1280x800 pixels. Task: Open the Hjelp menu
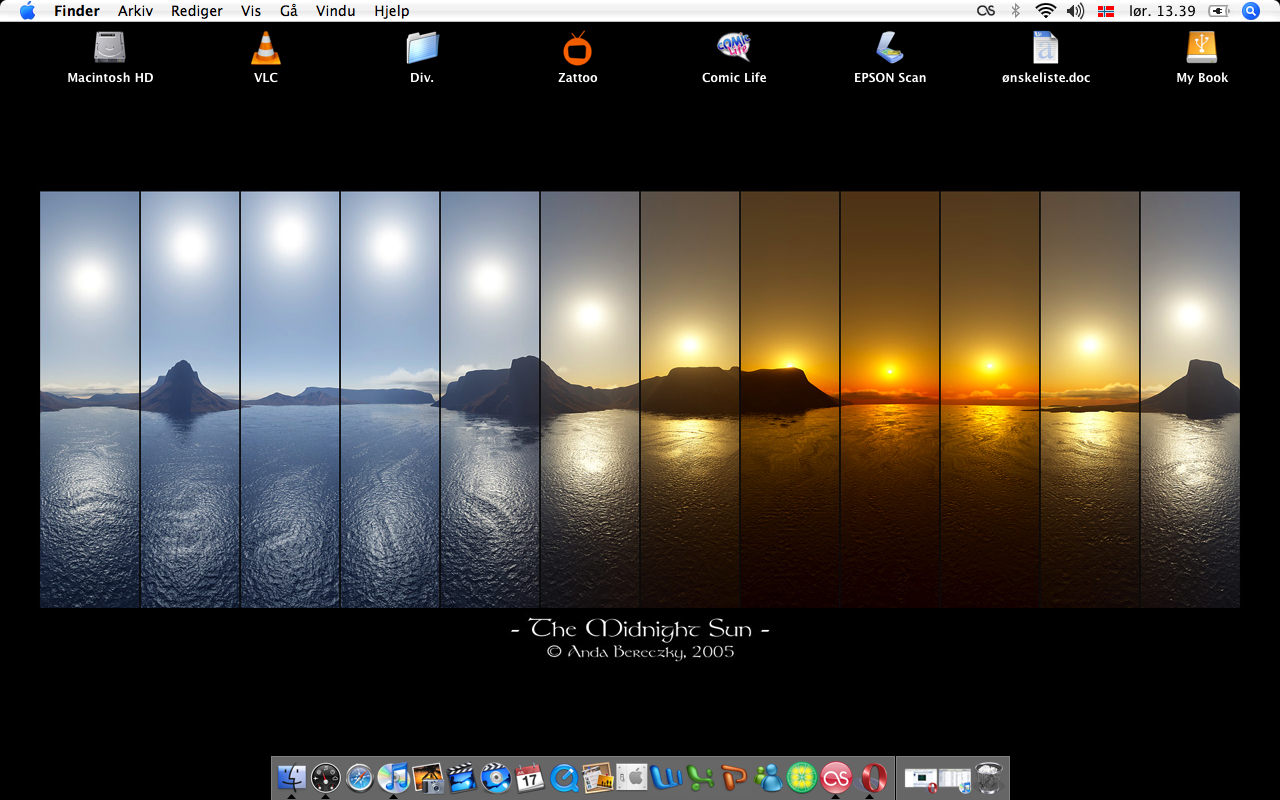(392, 11)
